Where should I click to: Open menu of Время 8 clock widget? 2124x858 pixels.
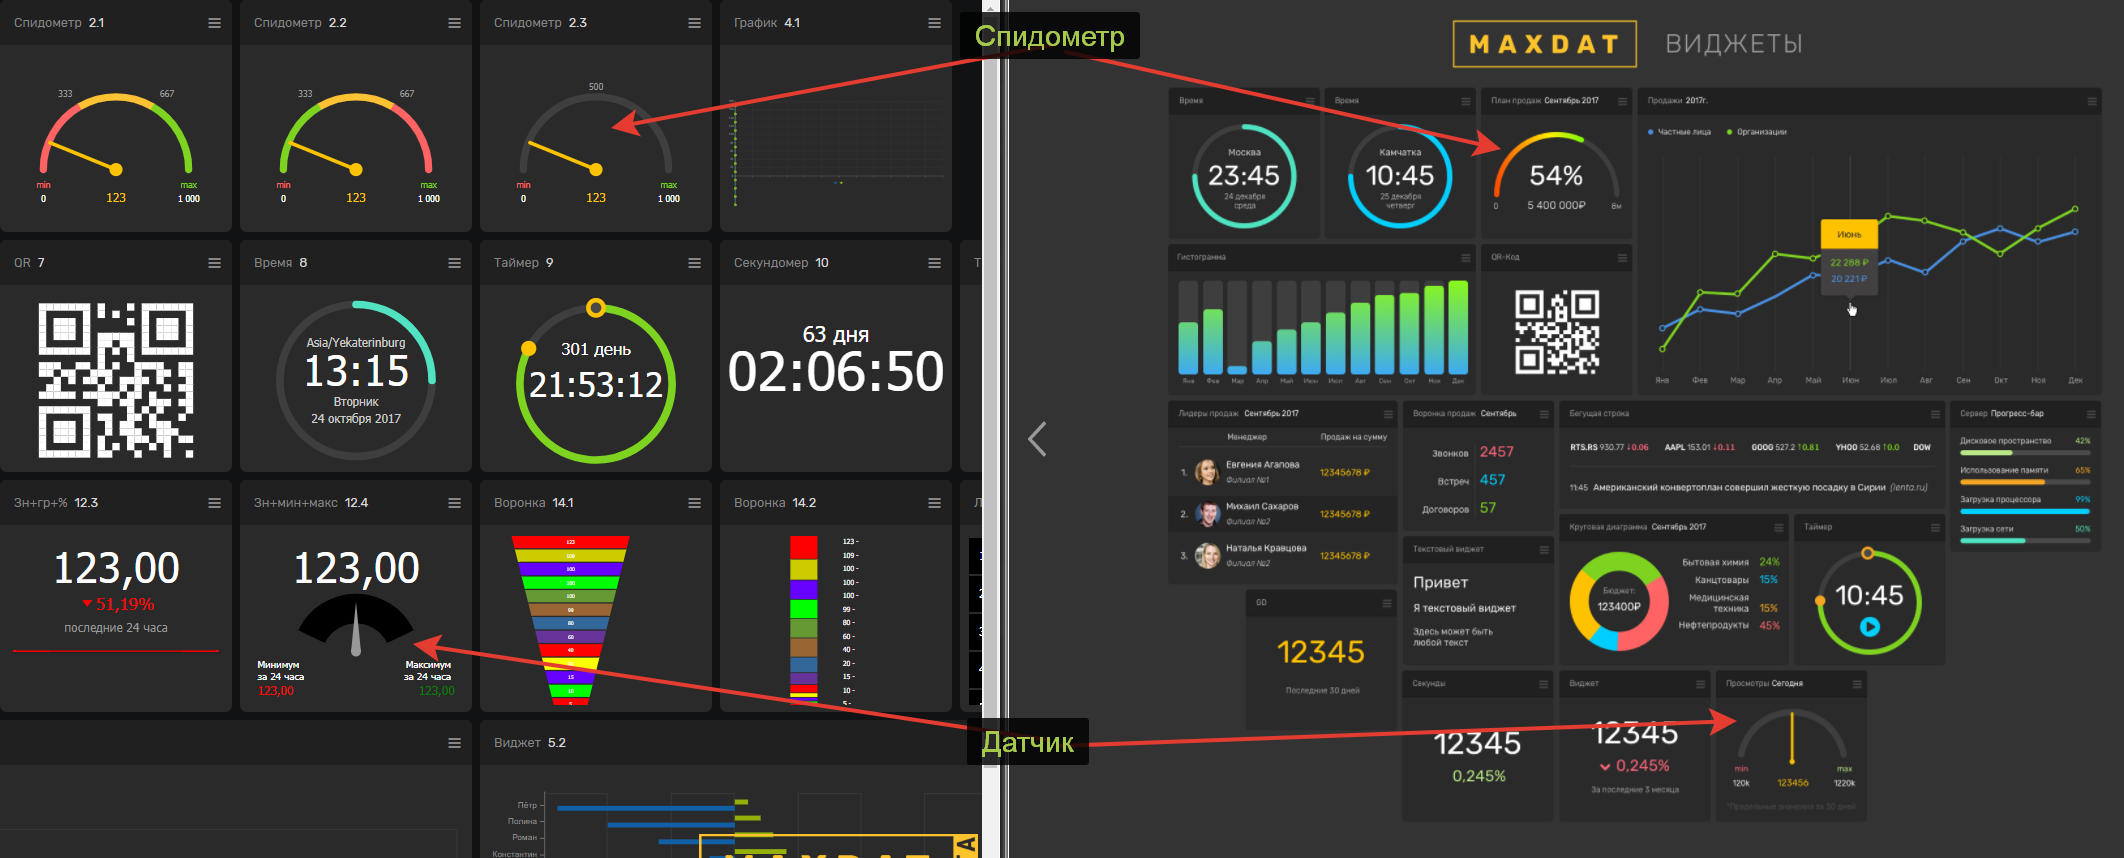pyautogui.click(x=454, y=263)
